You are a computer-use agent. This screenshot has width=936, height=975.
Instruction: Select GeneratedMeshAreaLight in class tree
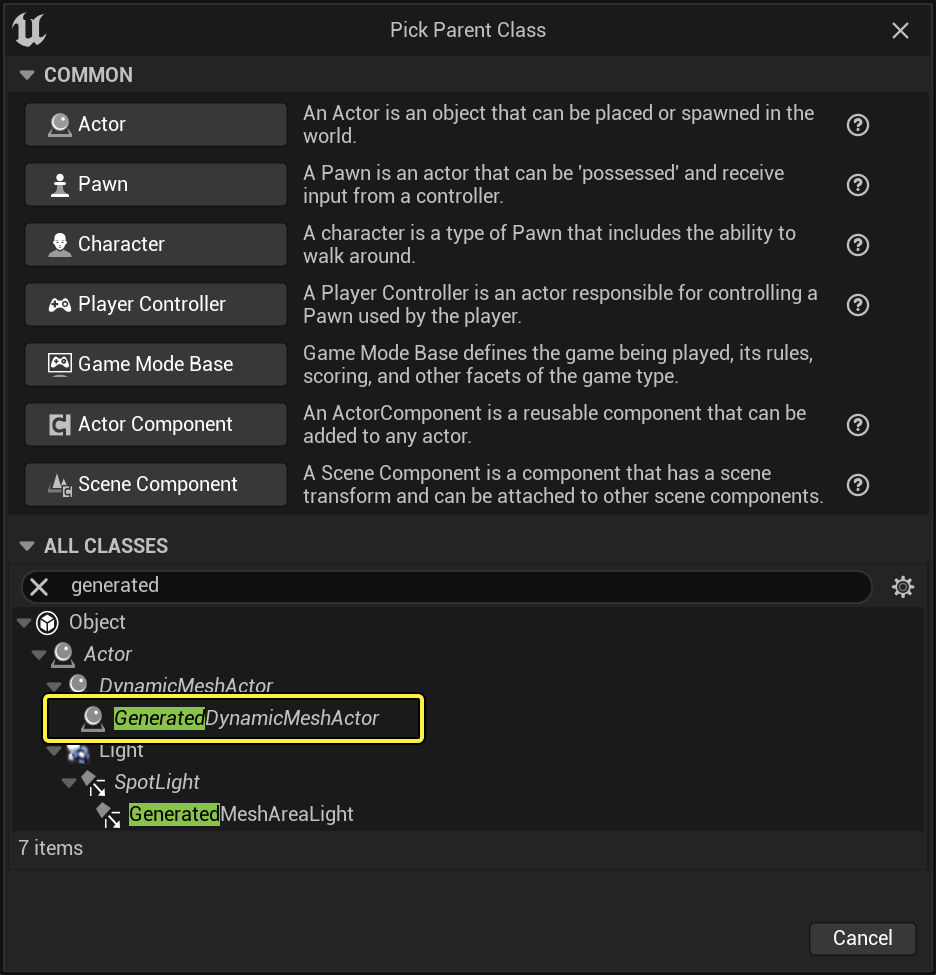tap(241, 814)
